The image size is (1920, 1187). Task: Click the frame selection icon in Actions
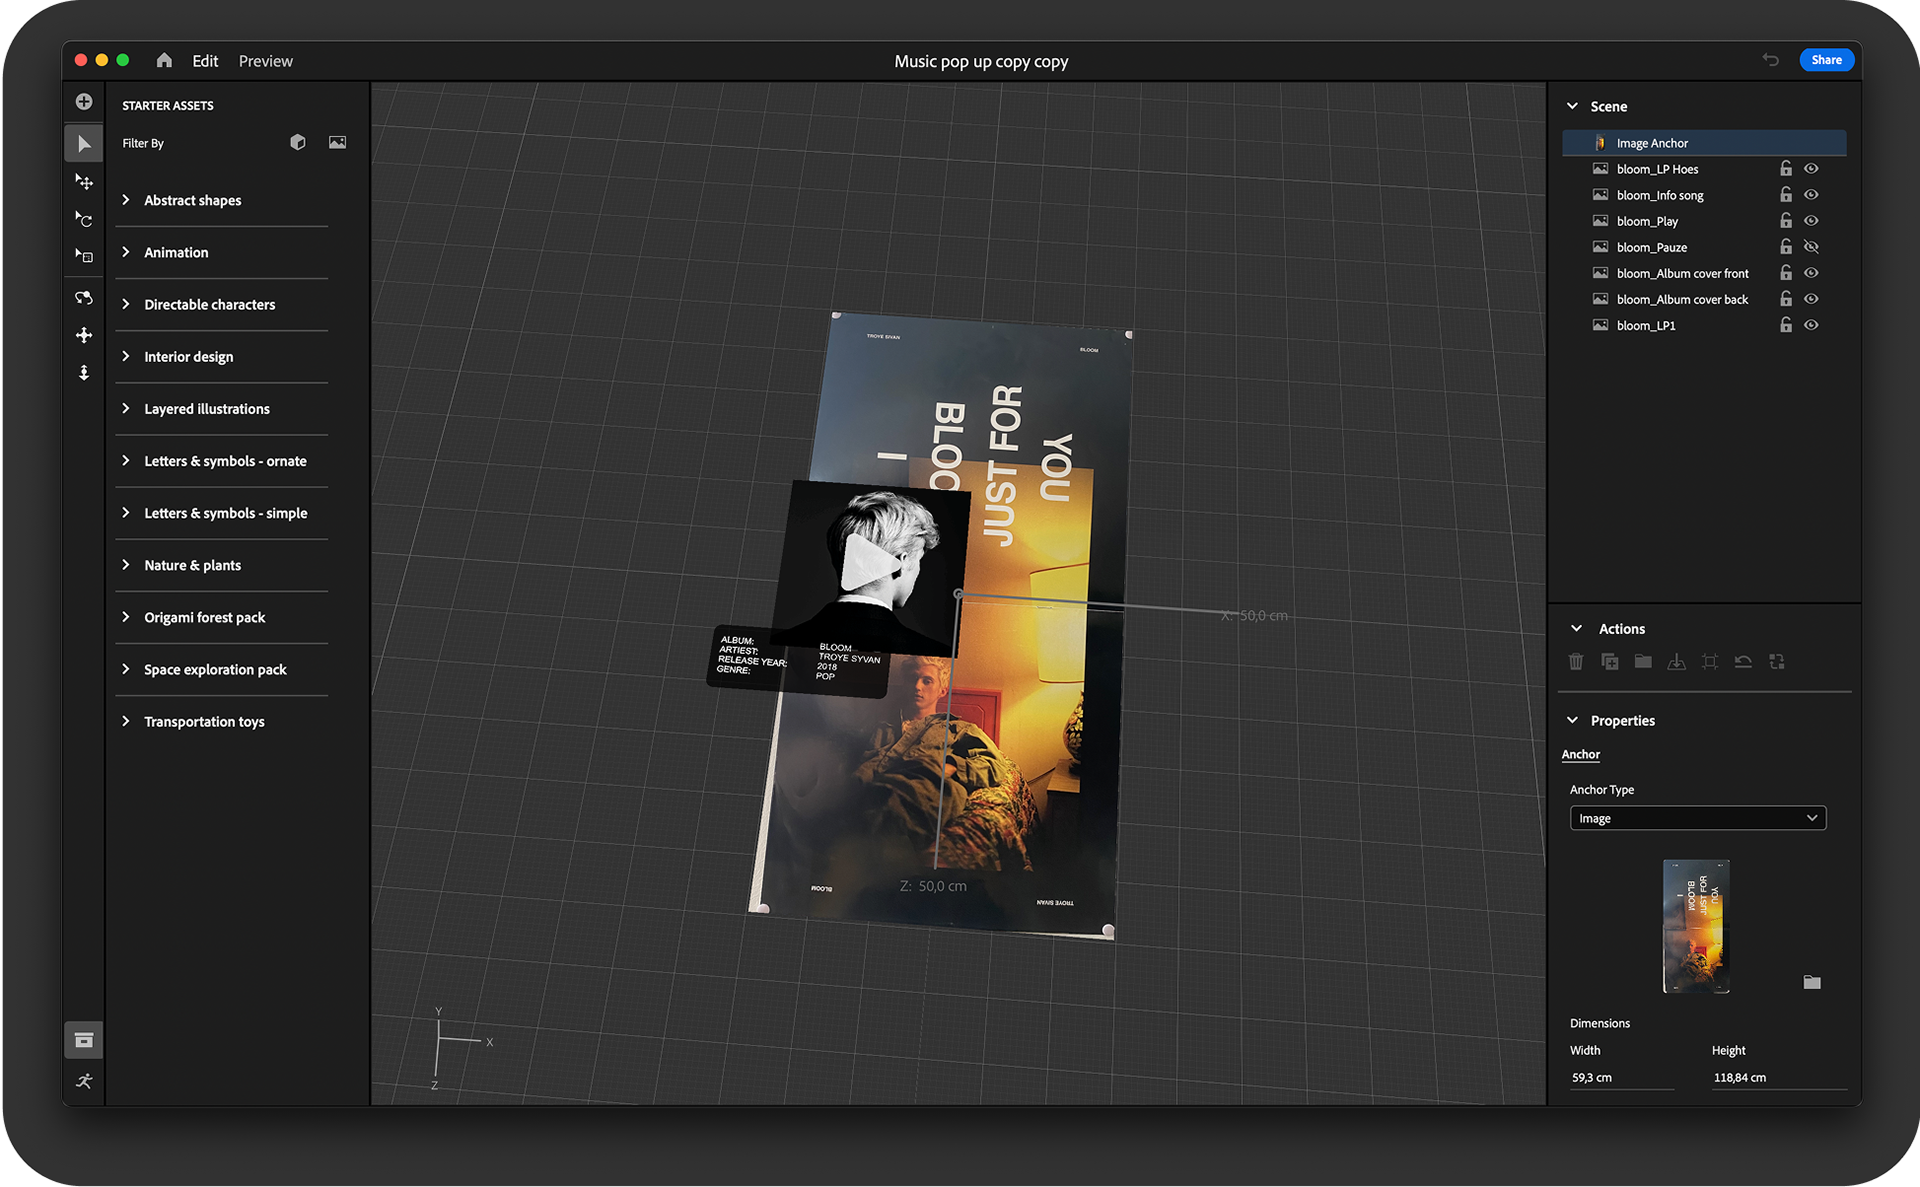coord(1710,662)
